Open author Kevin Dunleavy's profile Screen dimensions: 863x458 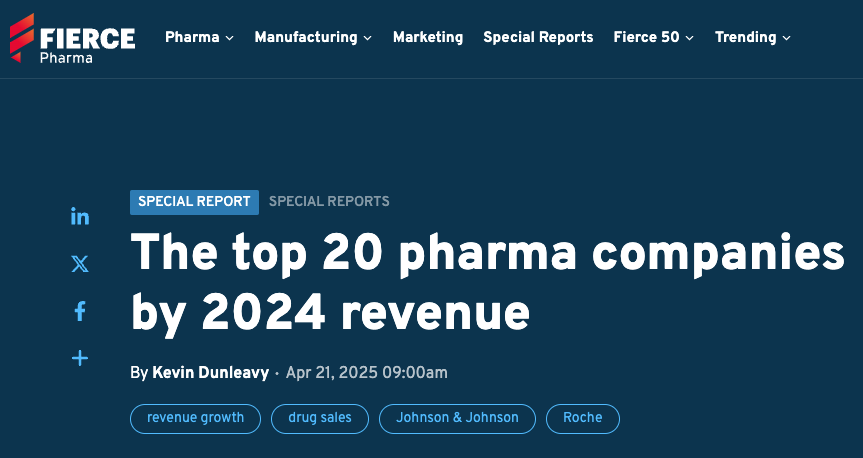210,373
